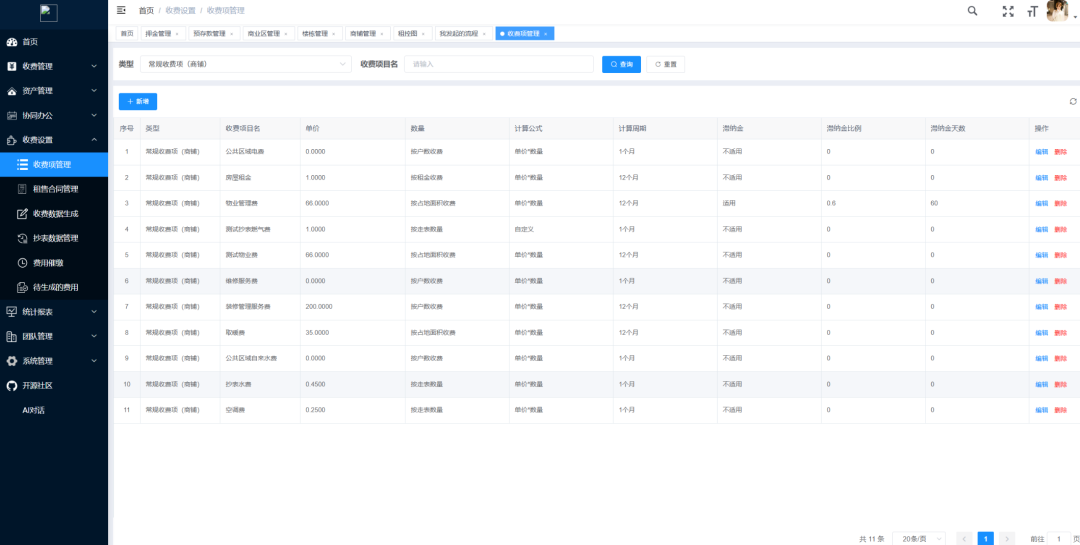Image resolution: width=1080 pixels, height=545 pixels.
Task: Close the active 收费项管理 tab
Action: pos(546,34)
